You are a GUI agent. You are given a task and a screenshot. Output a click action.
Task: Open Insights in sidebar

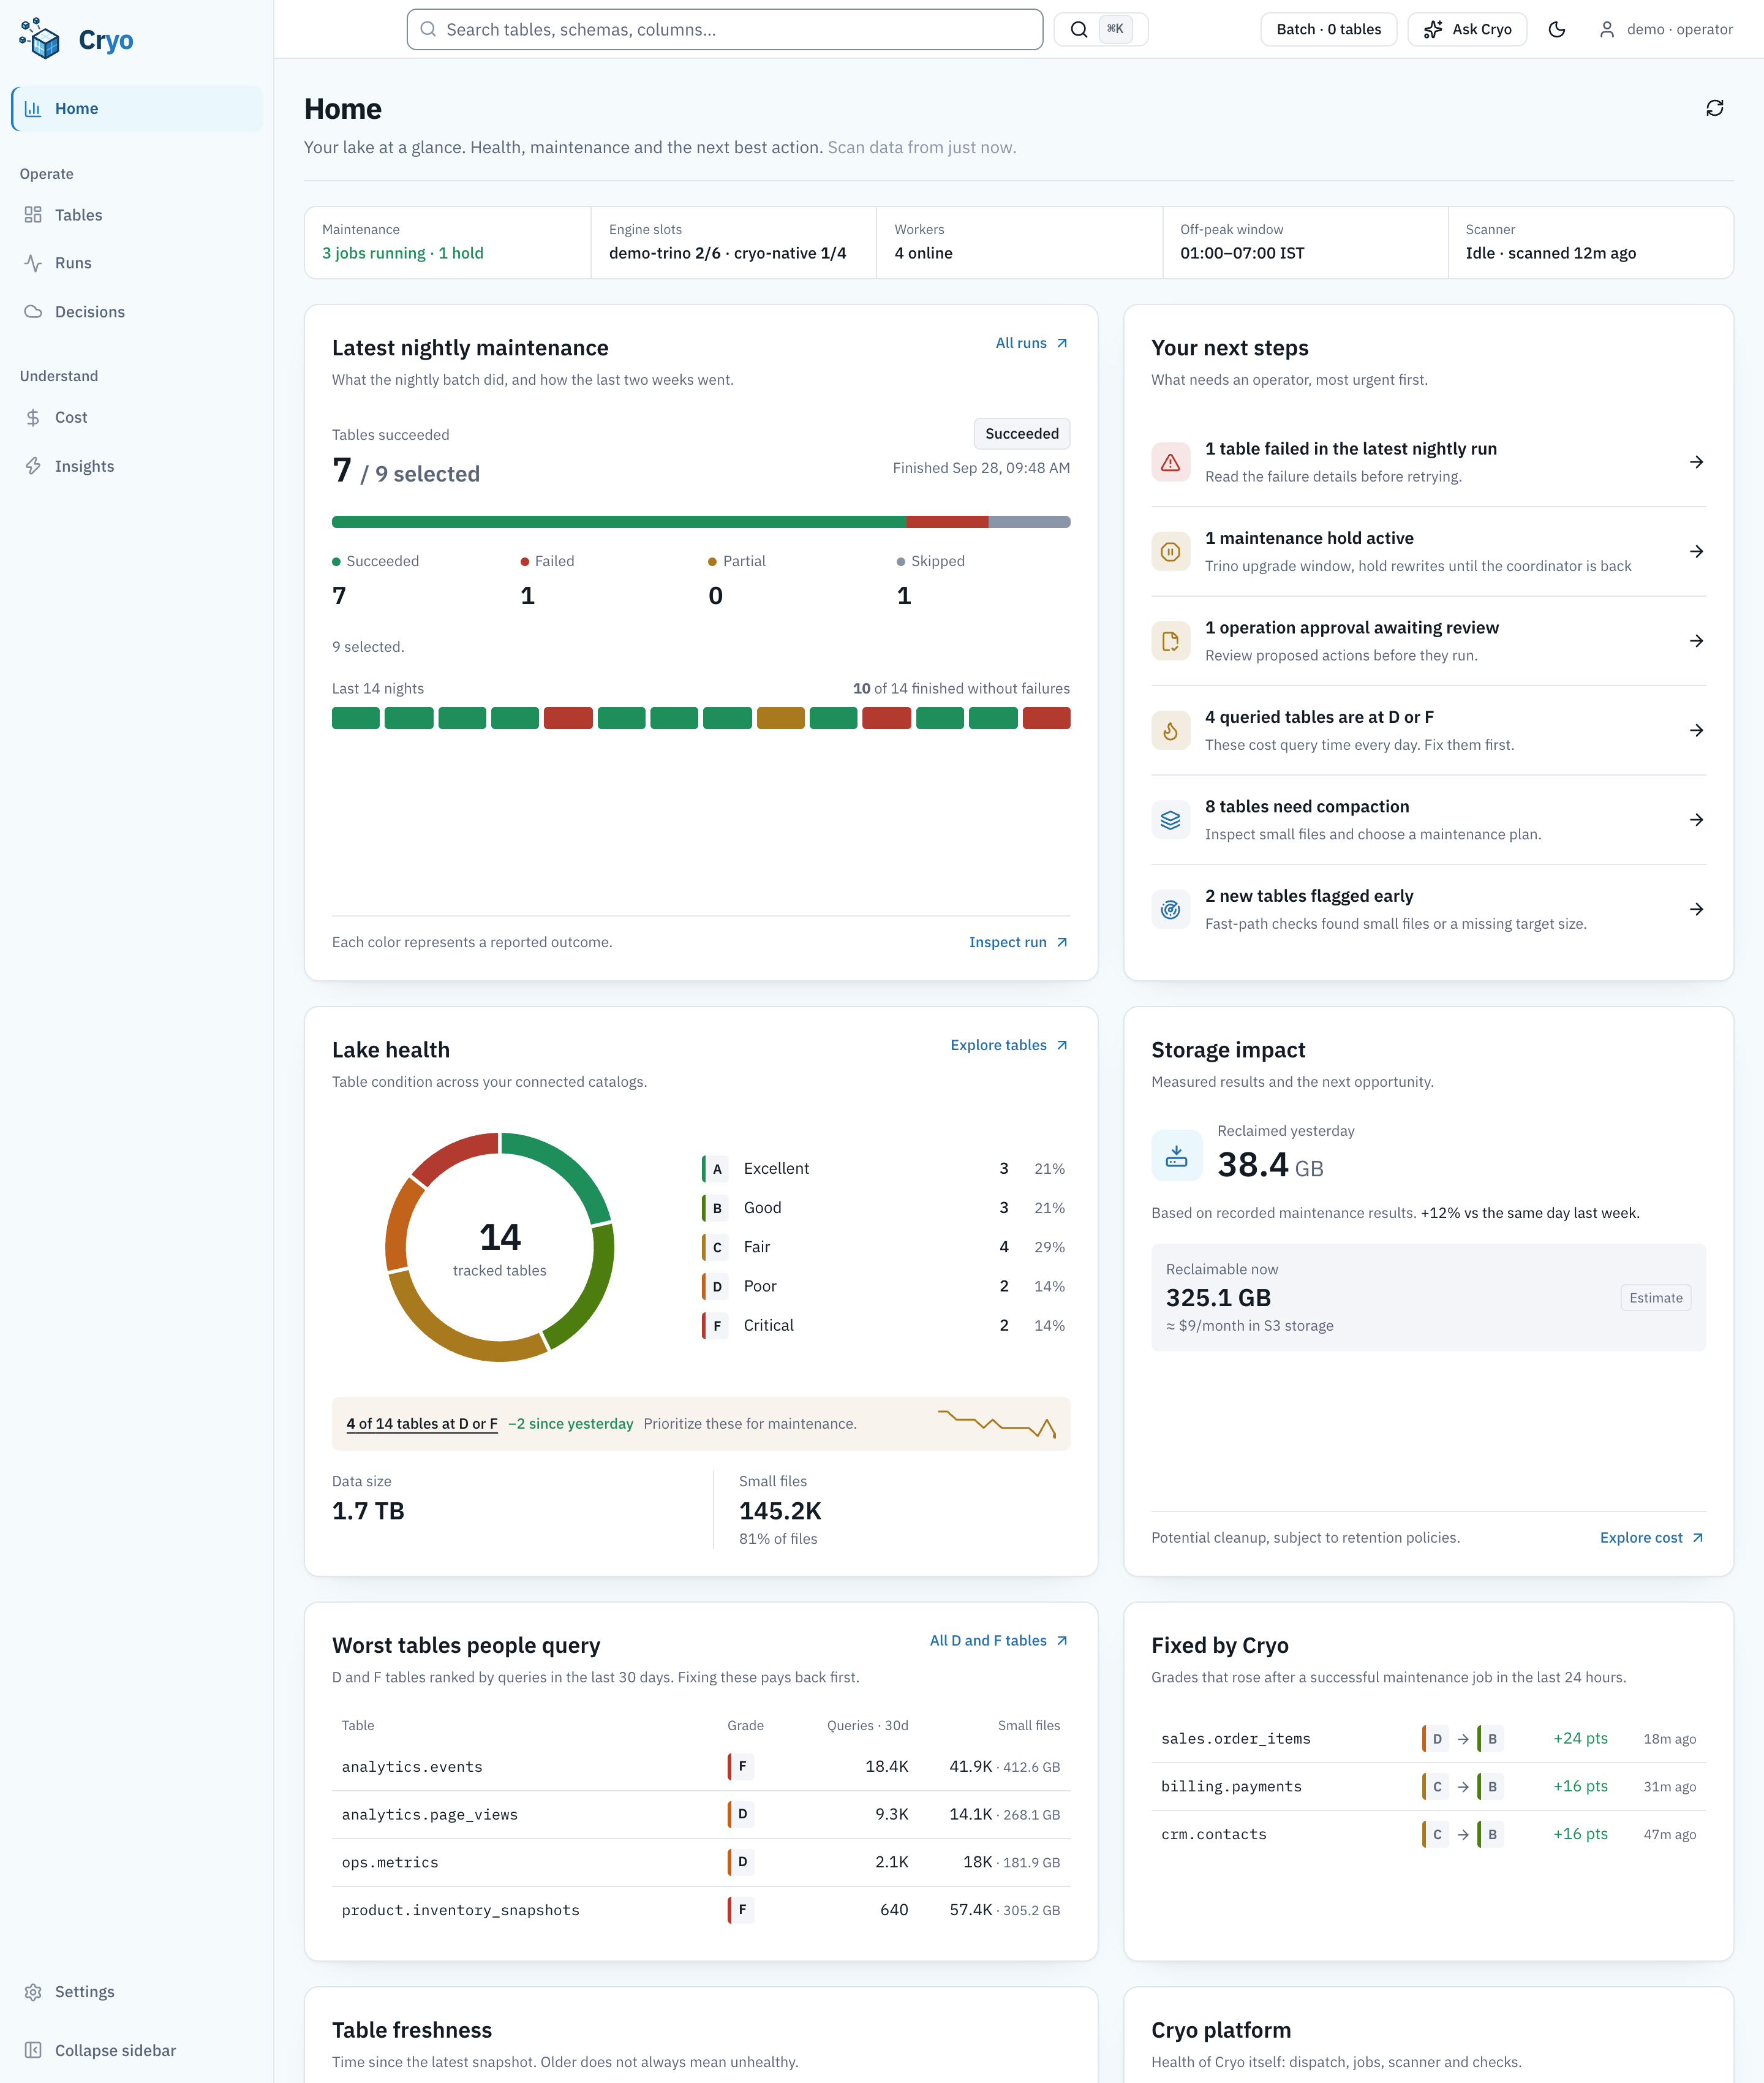pyautogui.click(x=137, y=466)
